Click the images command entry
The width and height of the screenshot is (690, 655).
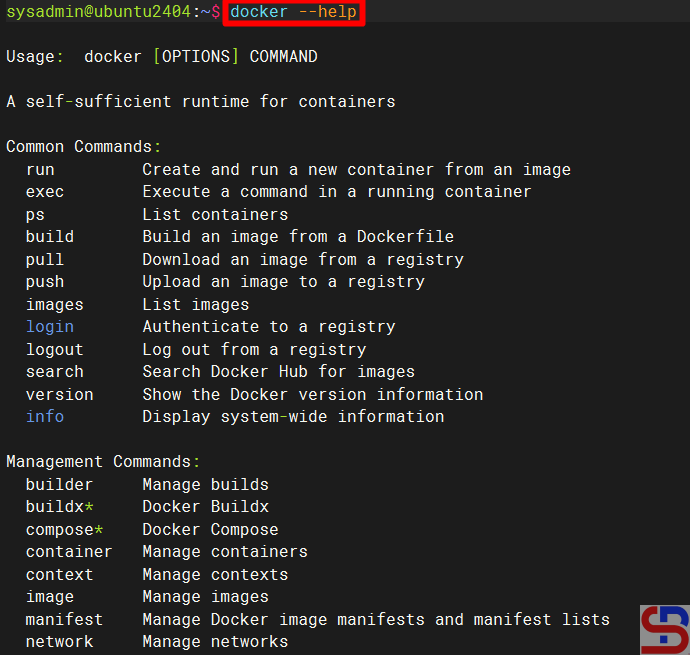(x=55, y=305)
